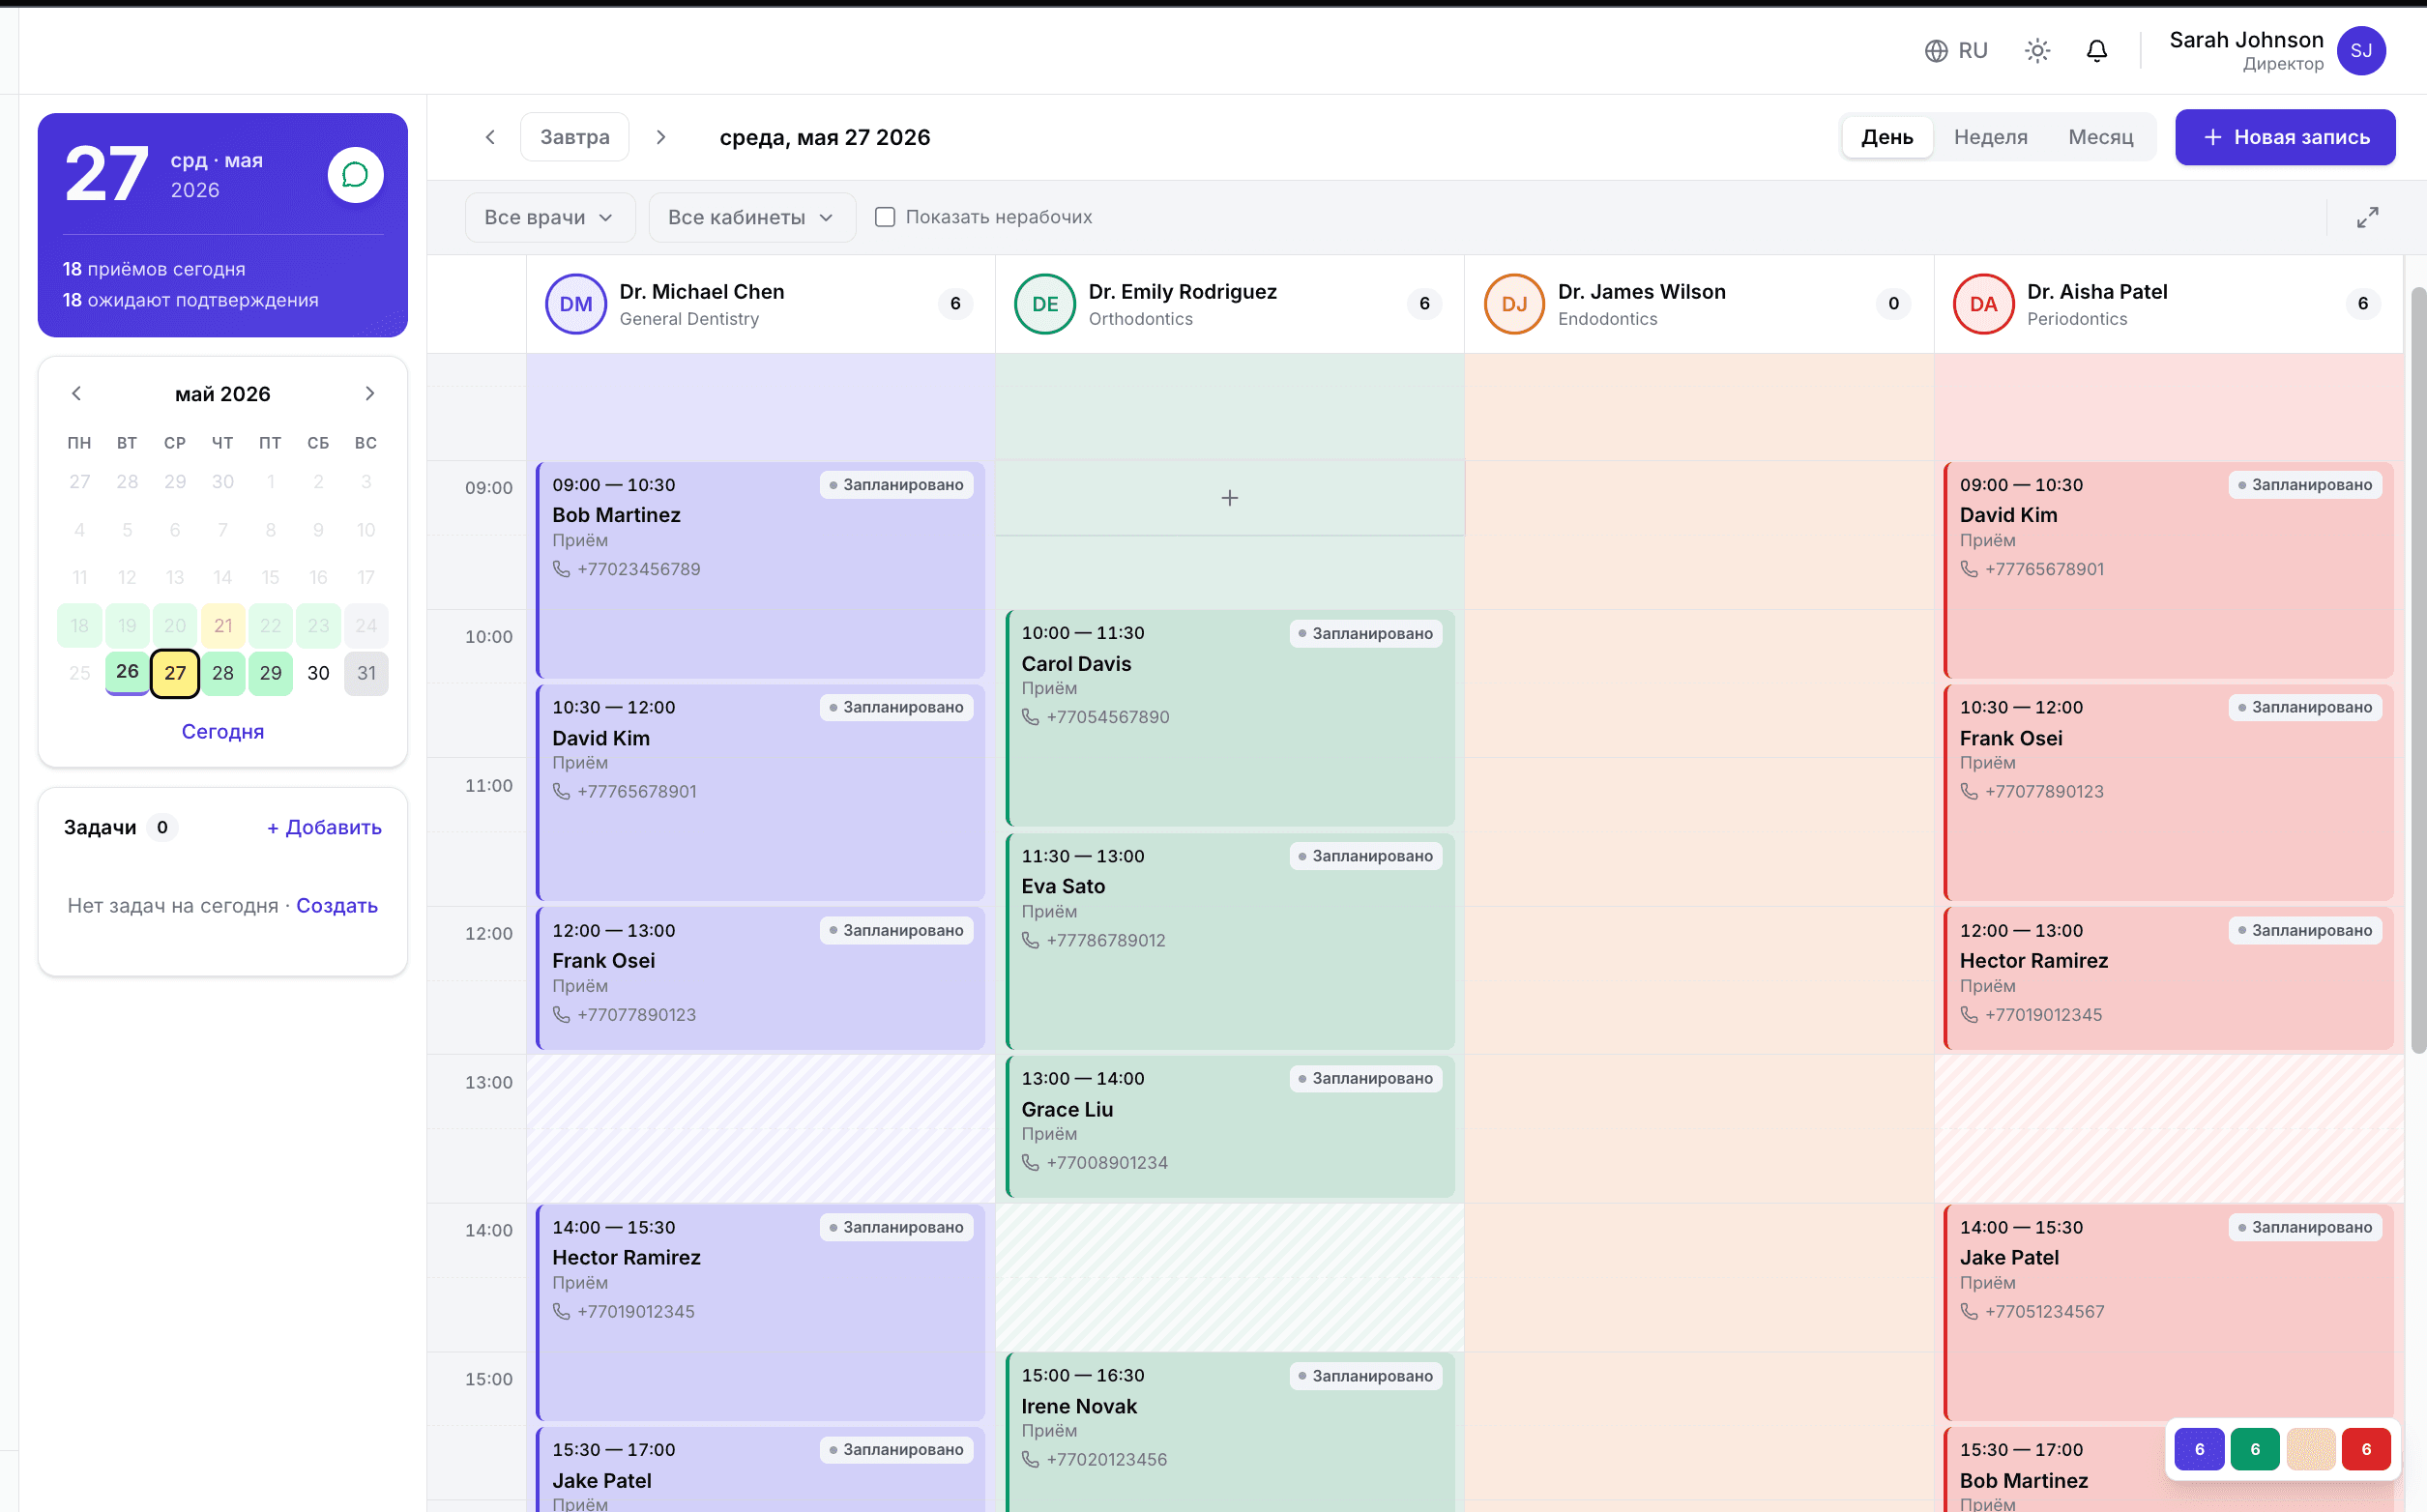Click the Задачи count badge 0
The image size is (2427, 1512).
point(162,827)
